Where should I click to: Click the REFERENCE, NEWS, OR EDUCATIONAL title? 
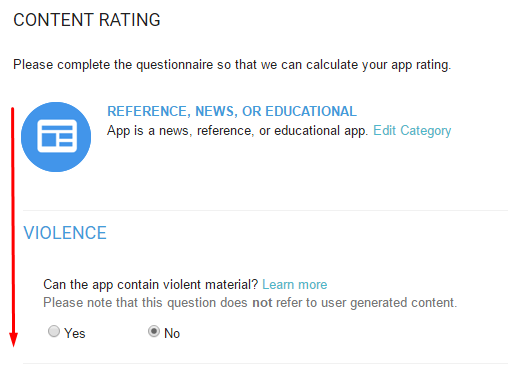232,111
